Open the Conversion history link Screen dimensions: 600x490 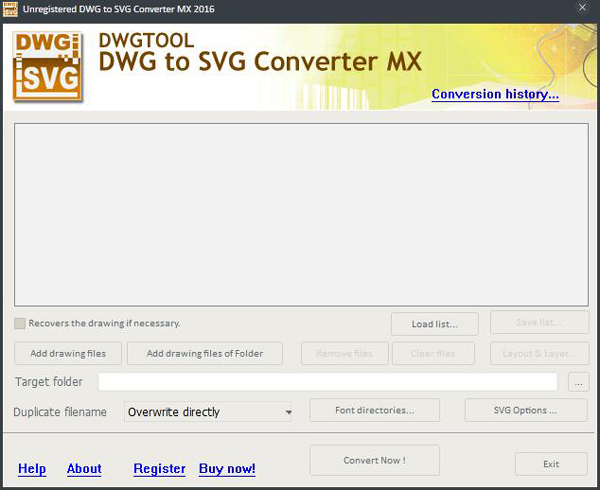coord(495,94)
